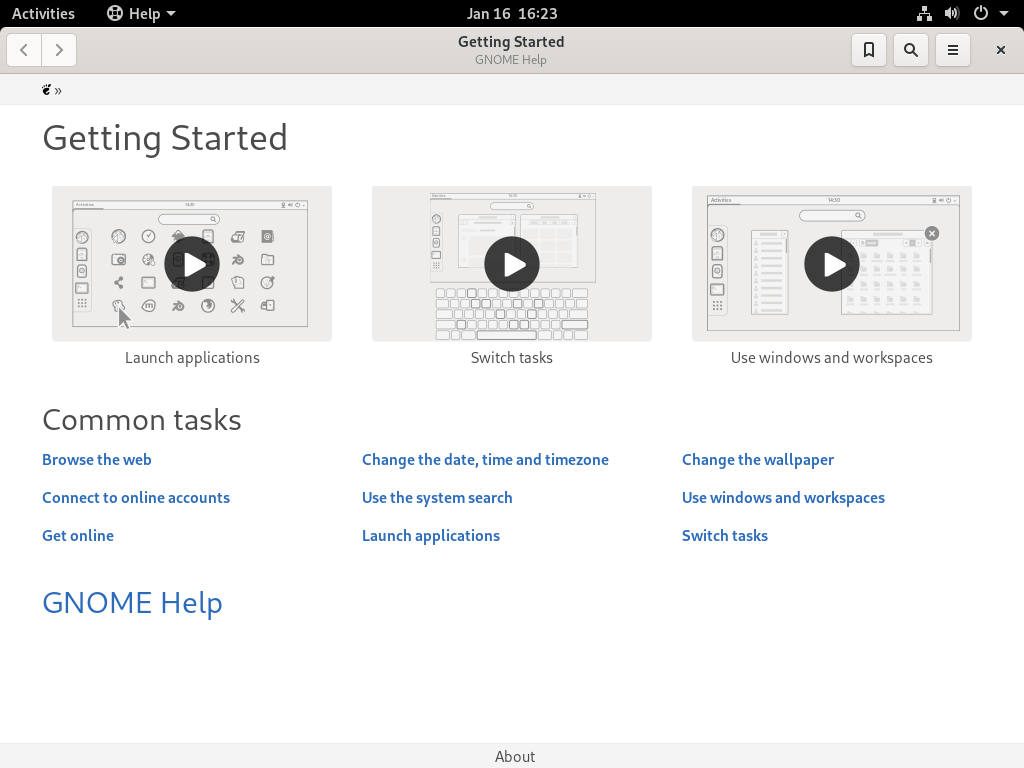1024x768 pixels.
Task: Open the bookmarks icon in header bar
Action: [869, 50]
